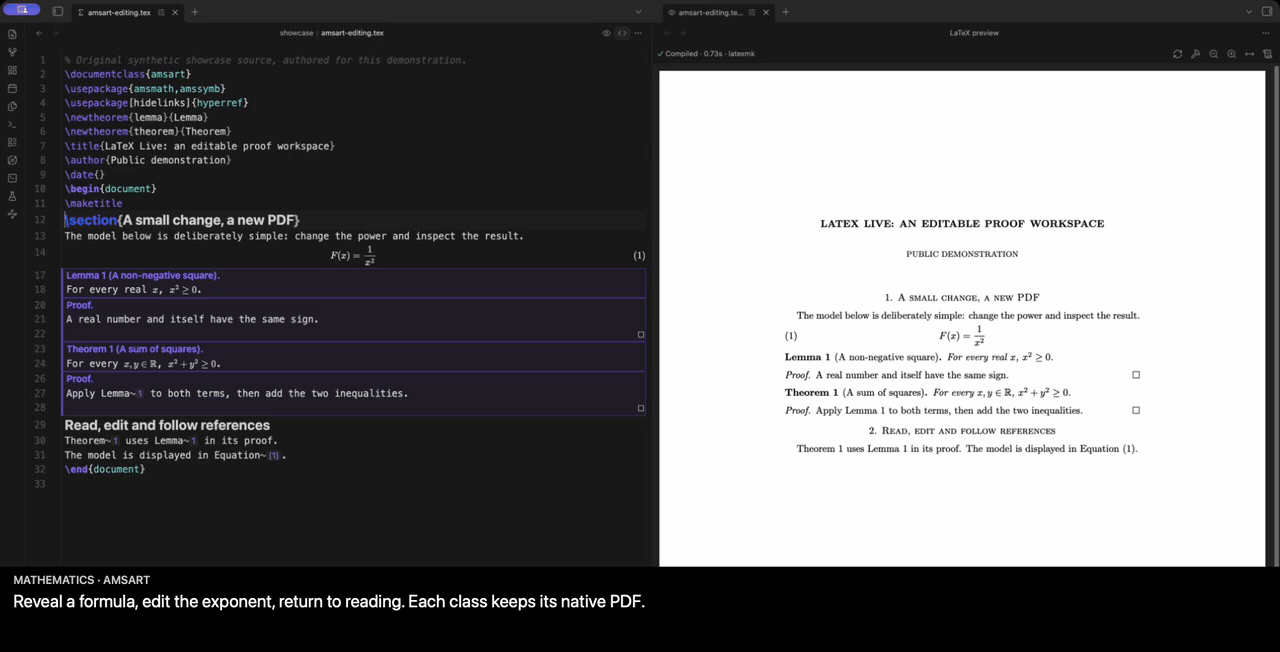Viewport: 1280px width, 652px height.
Task: Click Theorem 1 (A sum of squares) heading in editor
Action: coord(134,349)
